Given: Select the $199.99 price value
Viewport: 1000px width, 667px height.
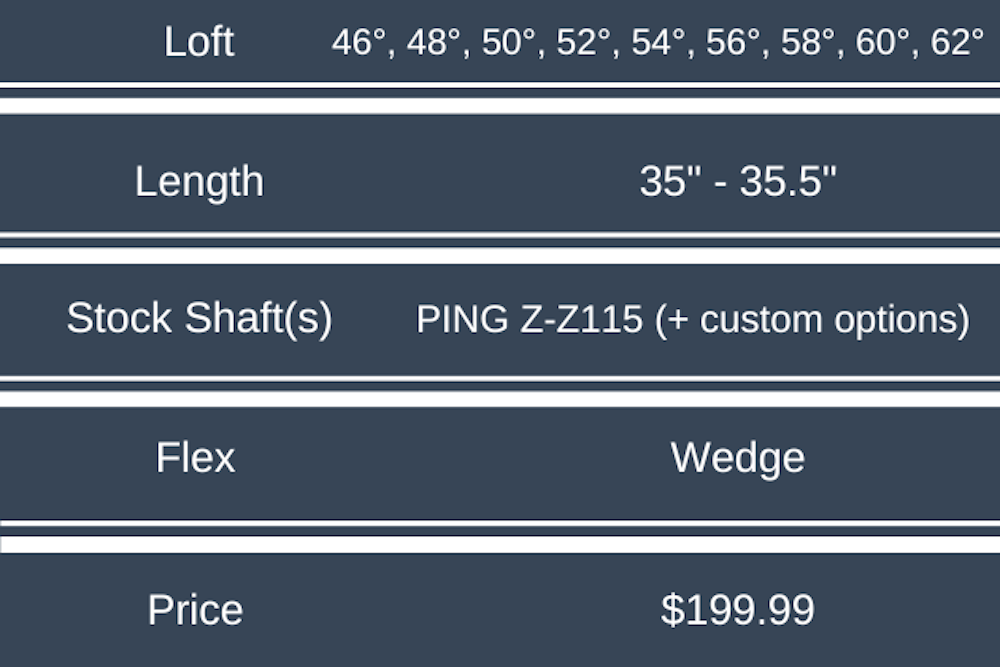Looking at the screenshot, I should pyautogui.click(x=738, y=610).
